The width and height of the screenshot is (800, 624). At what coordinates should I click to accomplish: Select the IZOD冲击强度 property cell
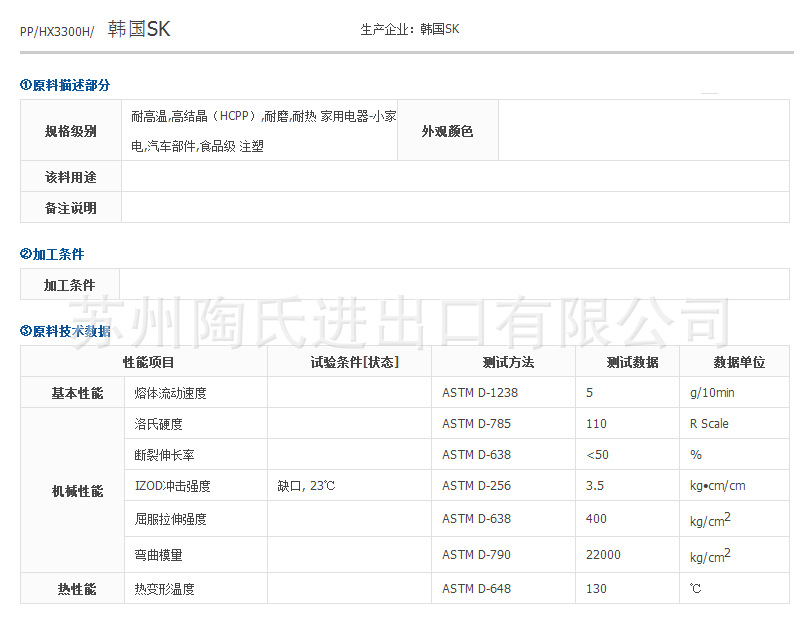pyautogui.click(x=196, y=486)
